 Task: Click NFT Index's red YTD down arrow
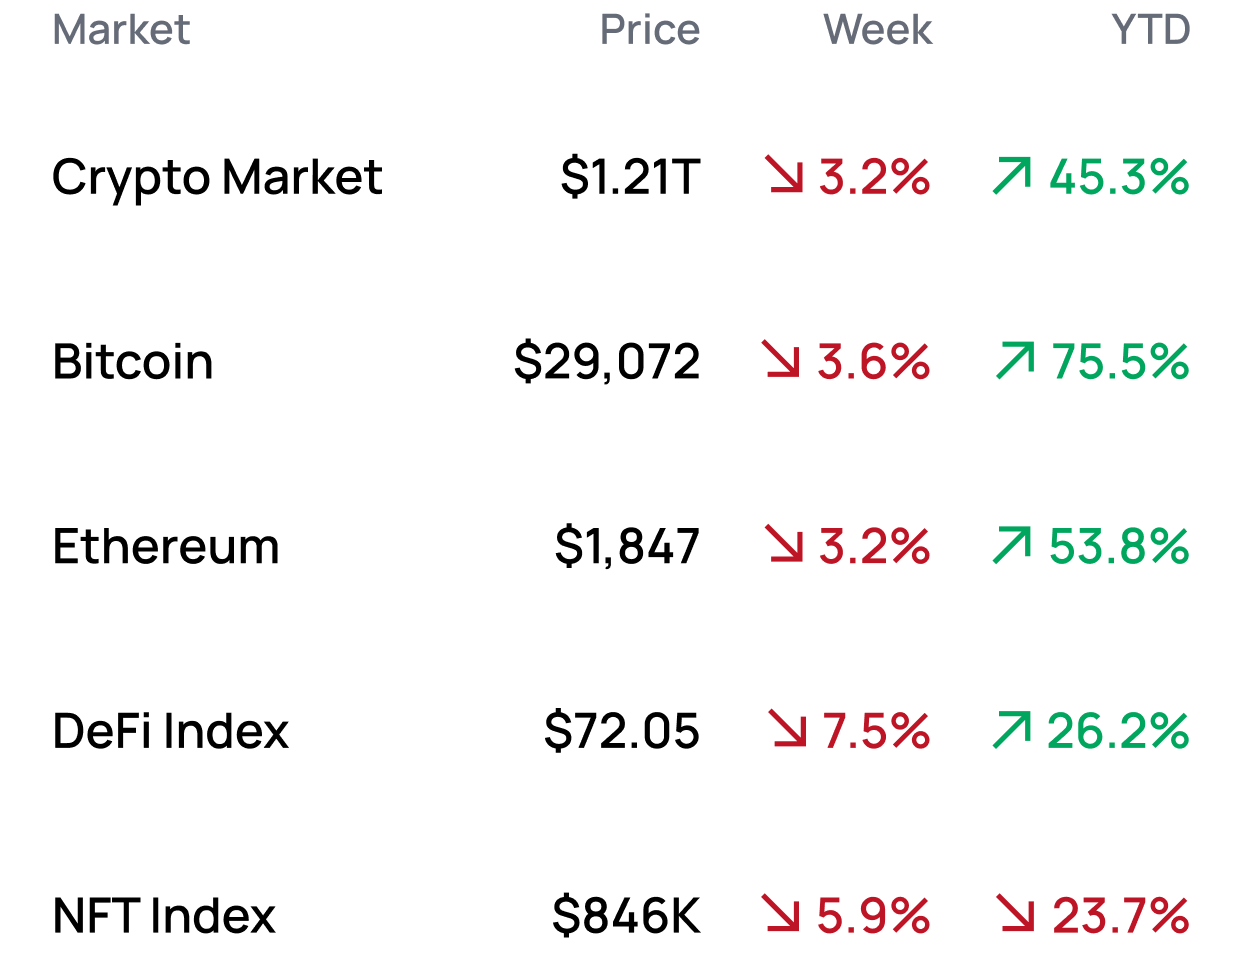click(1015, 914)
